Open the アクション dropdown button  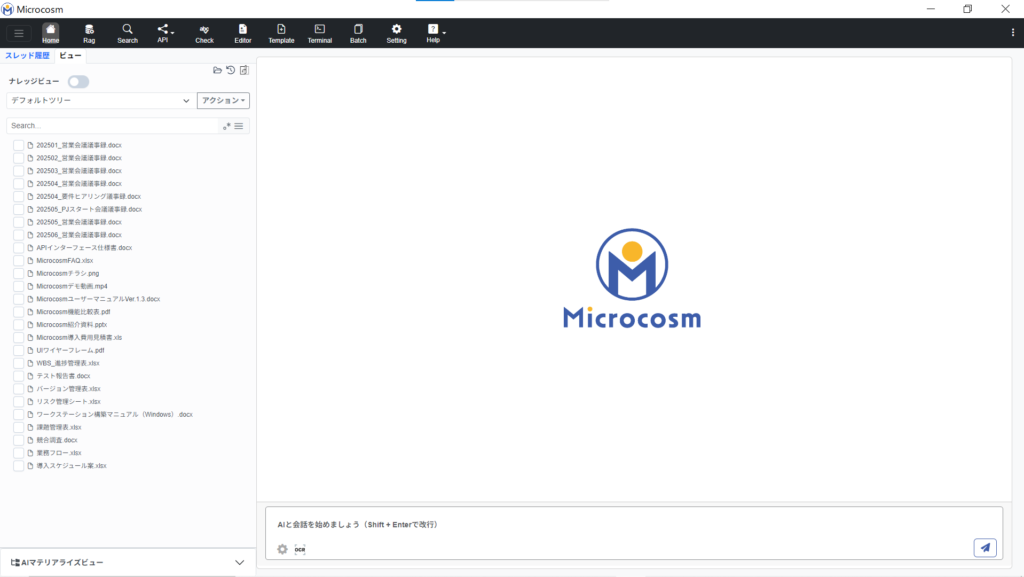point(223,101)
